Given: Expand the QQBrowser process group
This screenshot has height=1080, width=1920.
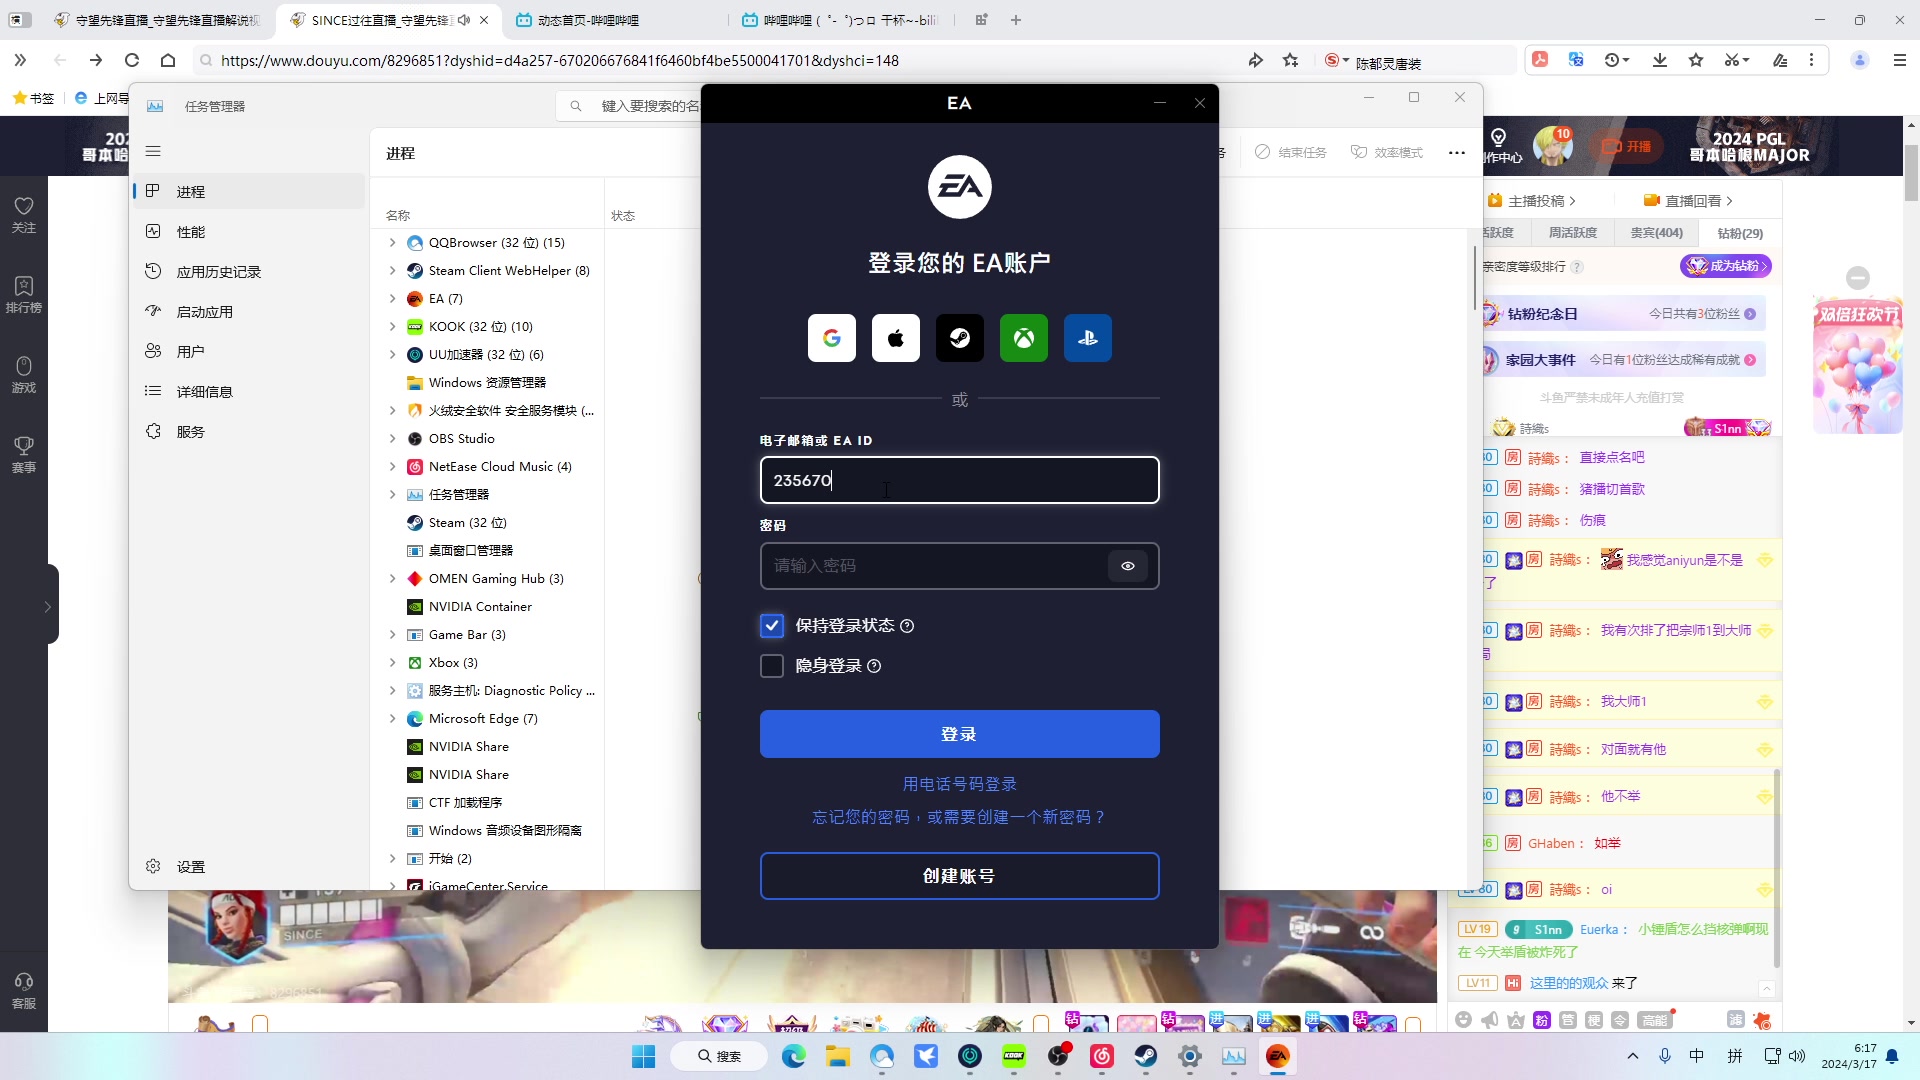Looking at the screenshot, I should coord(392,243).
